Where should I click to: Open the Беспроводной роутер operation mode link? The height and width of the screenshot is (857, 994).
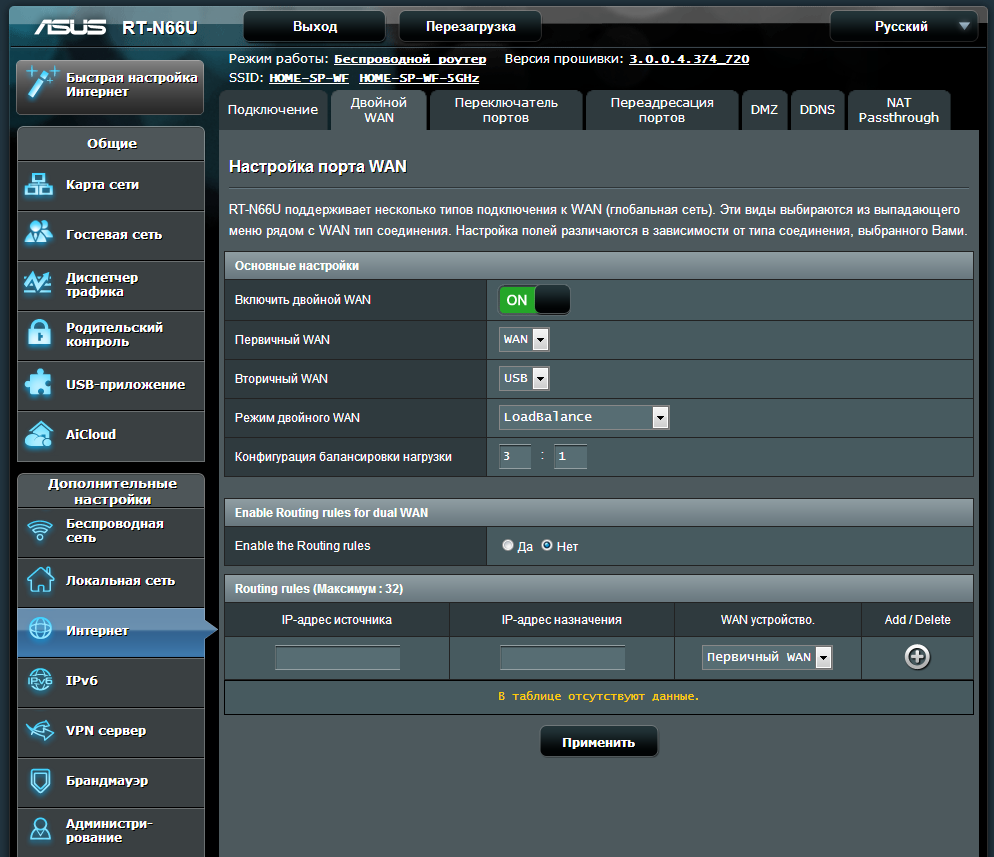410,59
